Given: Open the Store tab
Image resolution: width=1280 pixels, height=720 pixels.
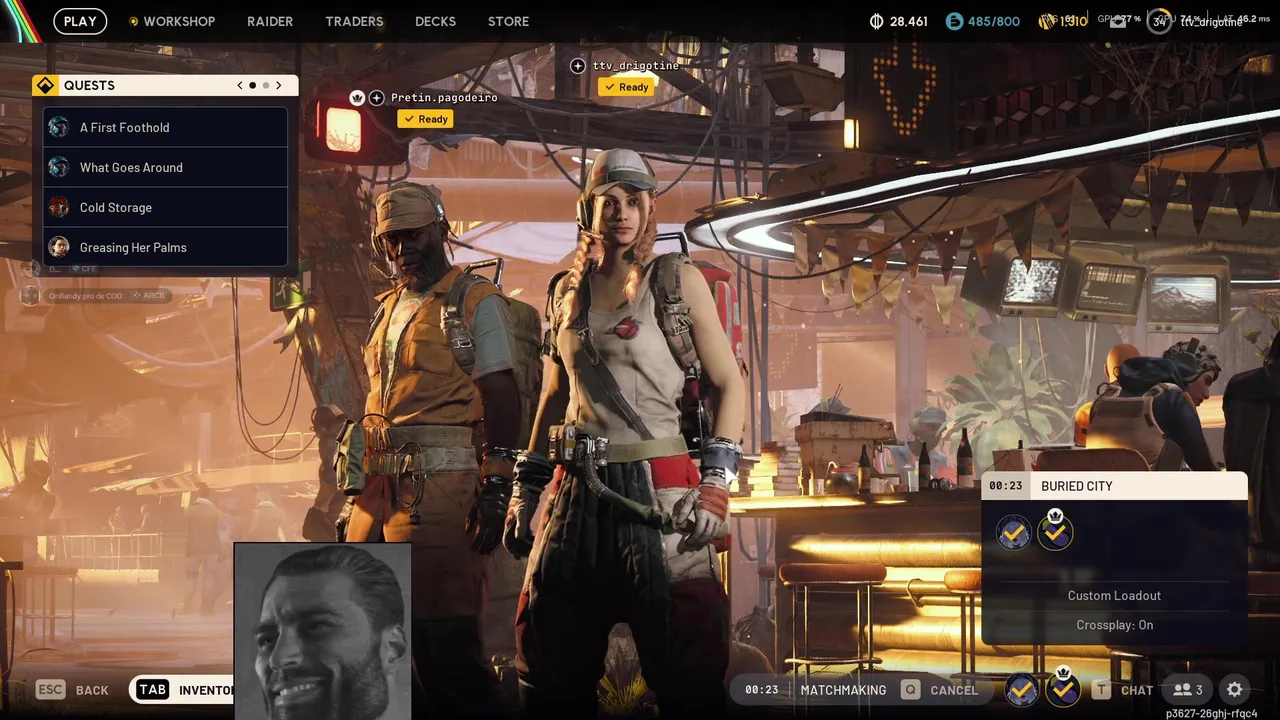Looking at the screenshot, I should coord(508,21).
